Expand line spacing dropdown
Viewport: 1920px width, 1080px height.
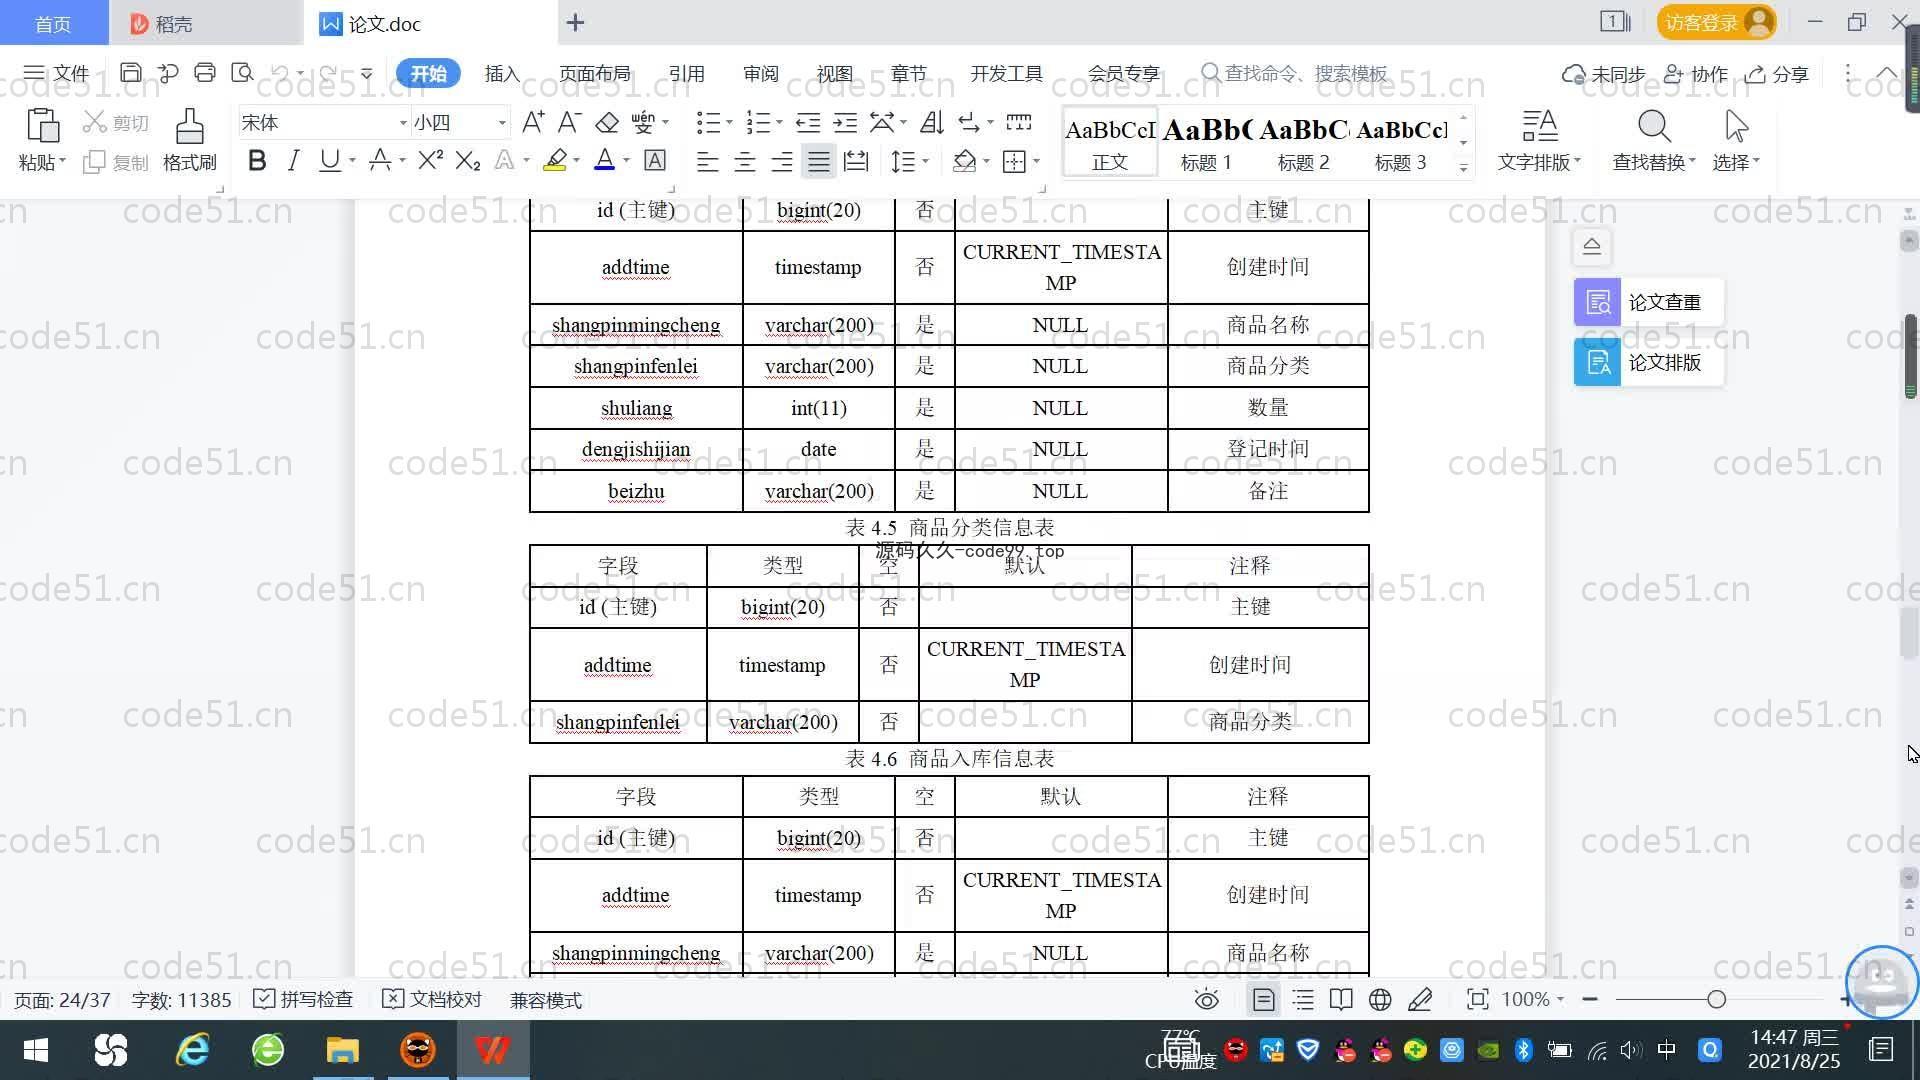(926, 161)
